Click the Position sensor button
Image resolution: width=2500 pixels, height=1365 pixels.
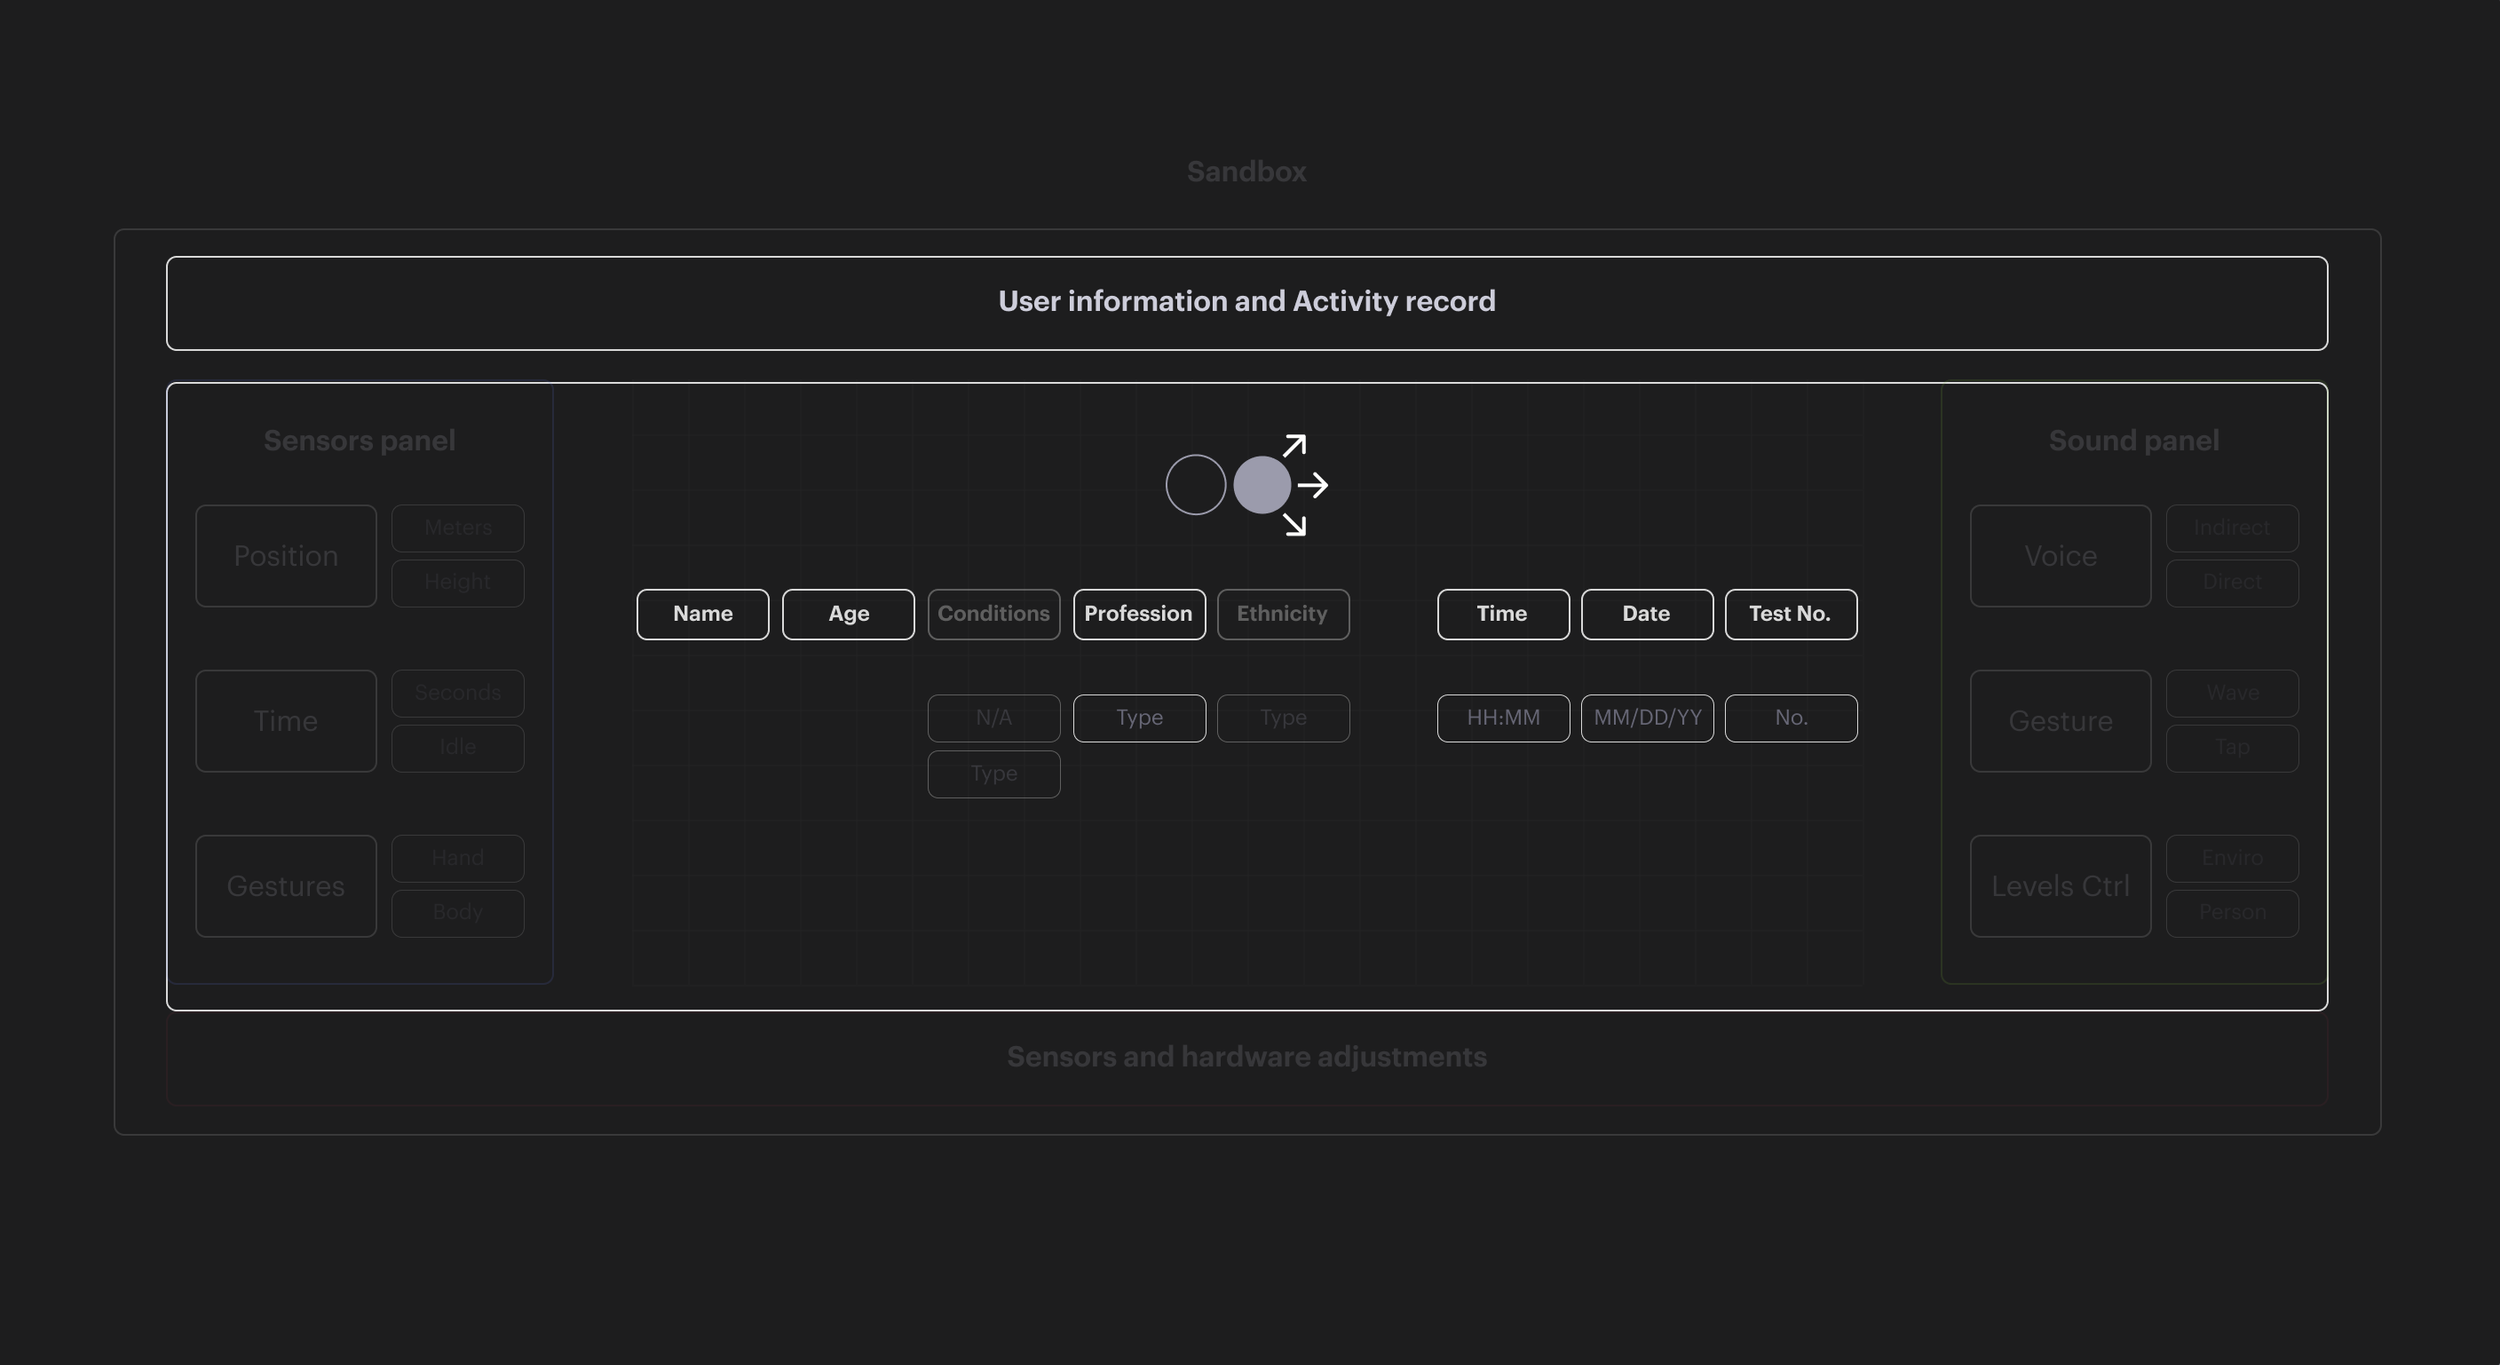point(286,556)
